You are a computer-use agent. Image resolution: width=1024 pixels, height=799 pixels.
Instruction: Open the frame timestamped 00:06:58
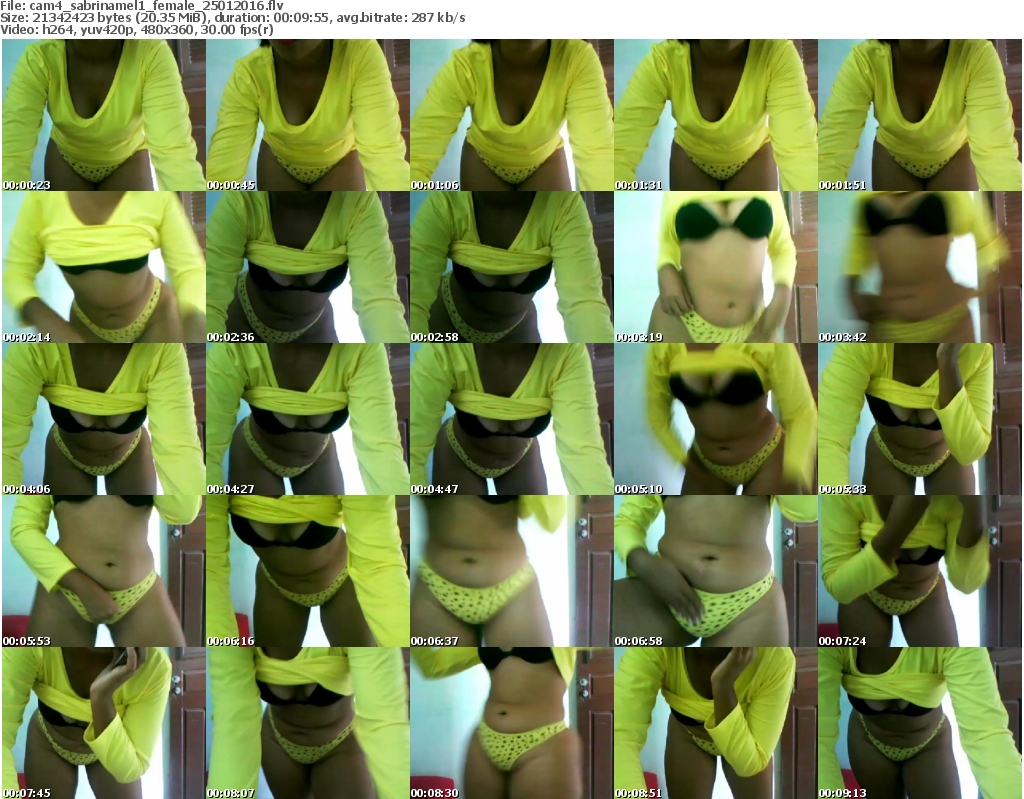pyautogui.click(x=716, y=571)
